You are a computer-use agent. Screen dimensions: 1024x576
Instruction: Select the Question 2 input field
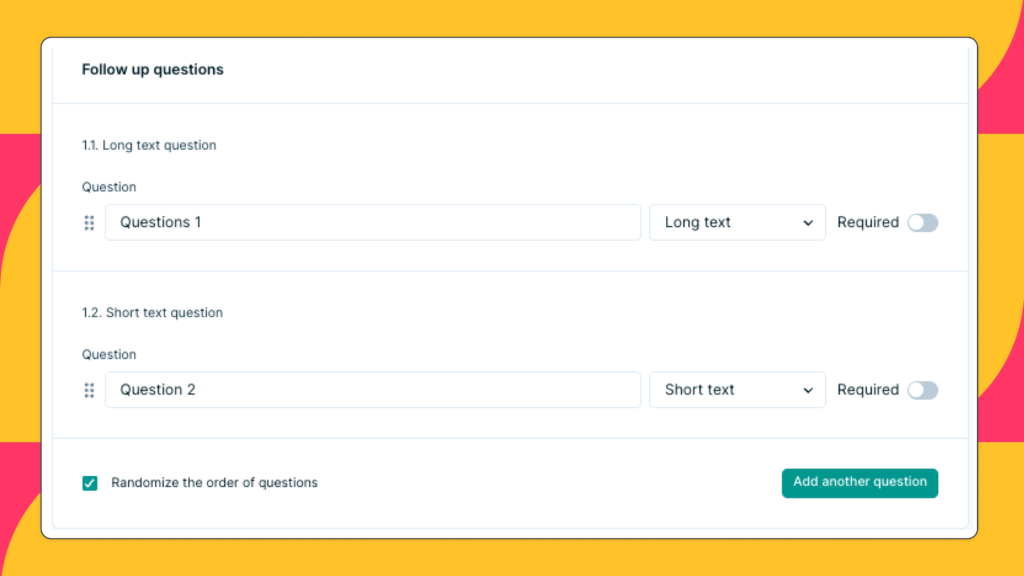pyautogui.click(x=373, y=390)
